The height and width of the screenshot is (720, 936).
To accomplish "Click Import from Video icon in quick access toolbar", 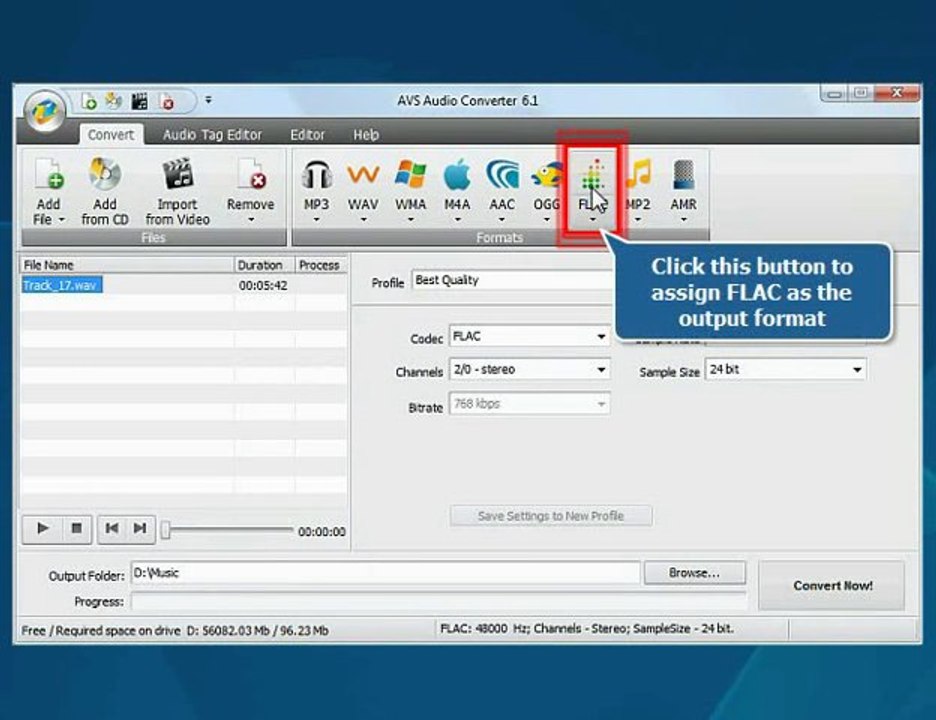I will click(140, 101).
